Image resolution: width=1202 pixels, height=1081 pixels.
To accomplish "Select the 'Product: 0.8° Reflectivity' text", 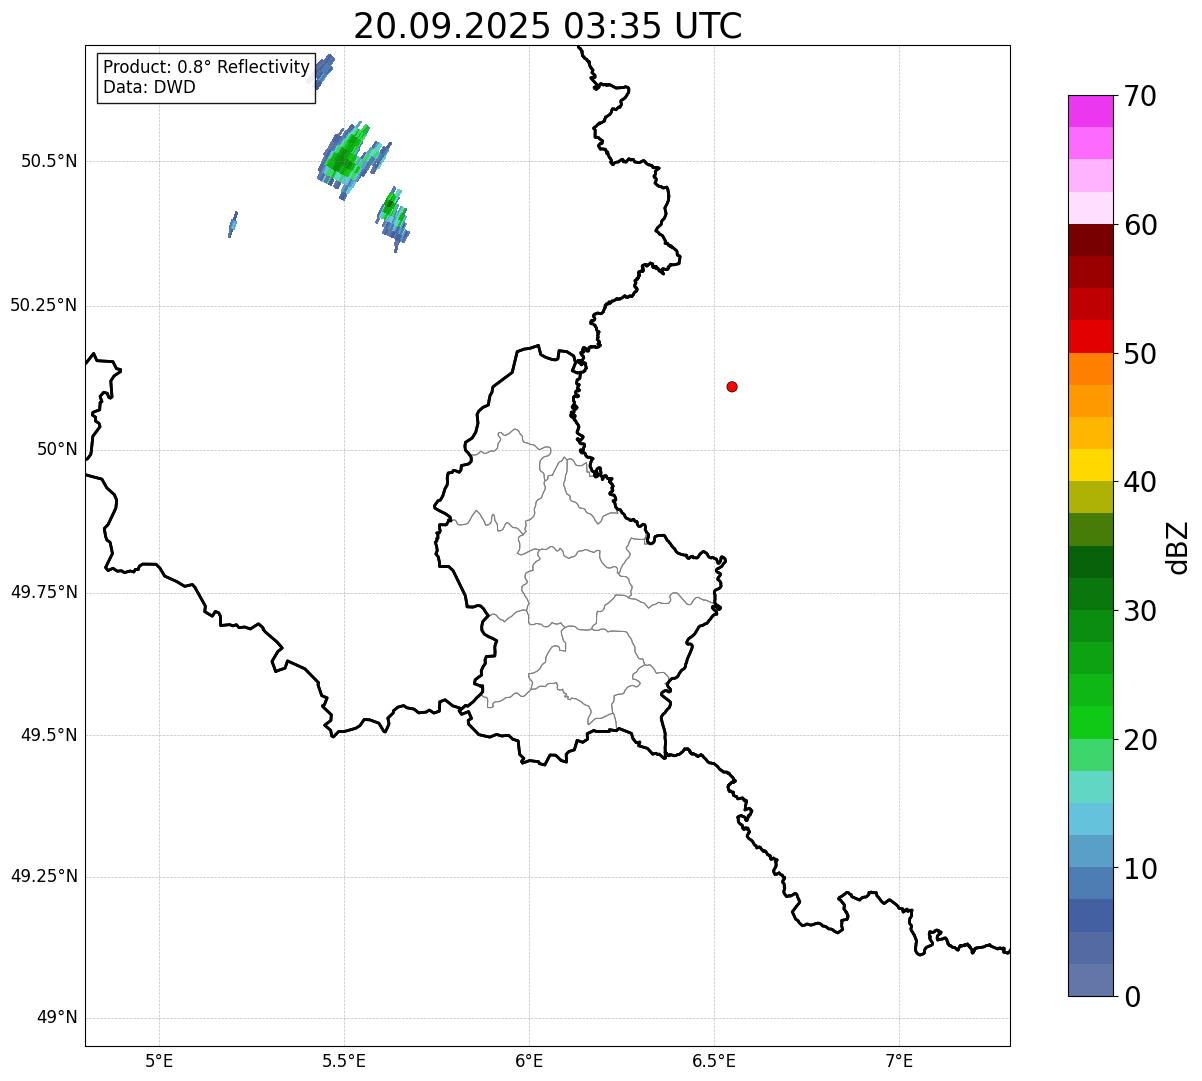I will click(207, 67).
